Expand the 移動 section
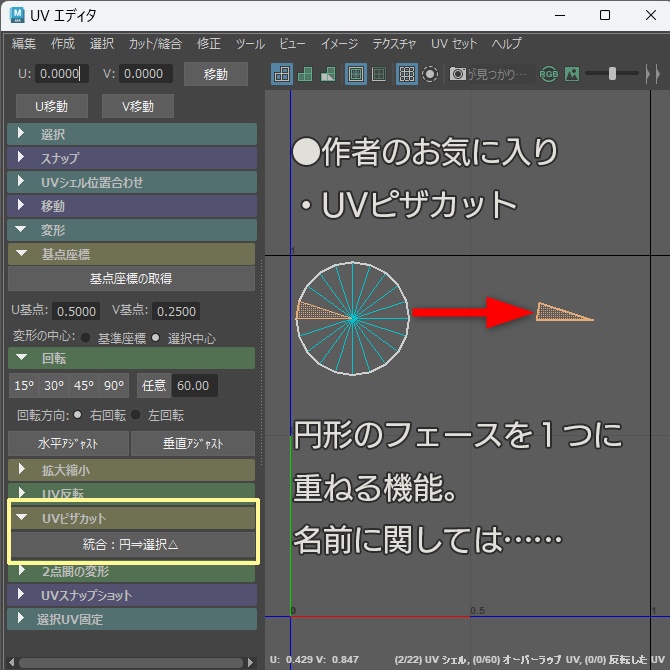Image resolution: width=670 pixels, height=670 pixels. point(132,206)
